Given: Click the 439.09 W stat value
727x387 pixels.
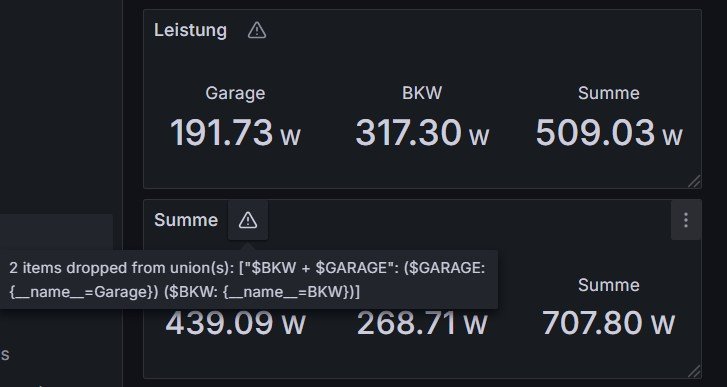Looking at the screenshot, I should 235,323.
